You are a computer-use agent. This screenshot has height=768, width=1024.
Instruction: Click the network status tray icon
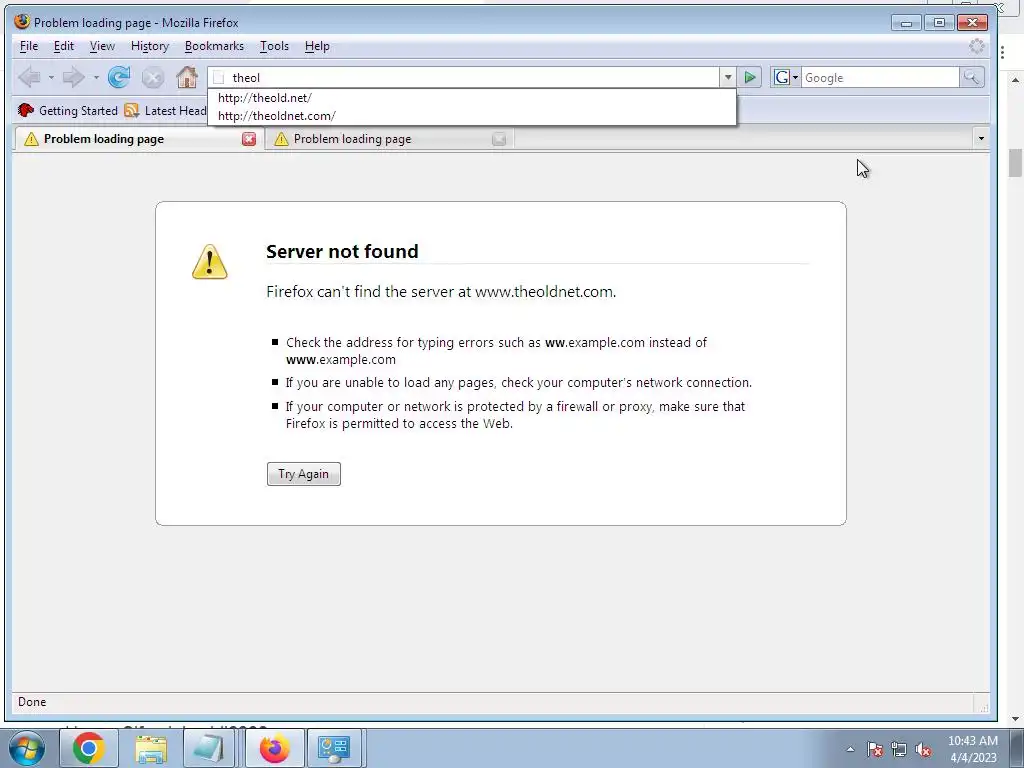pos(899,749)
